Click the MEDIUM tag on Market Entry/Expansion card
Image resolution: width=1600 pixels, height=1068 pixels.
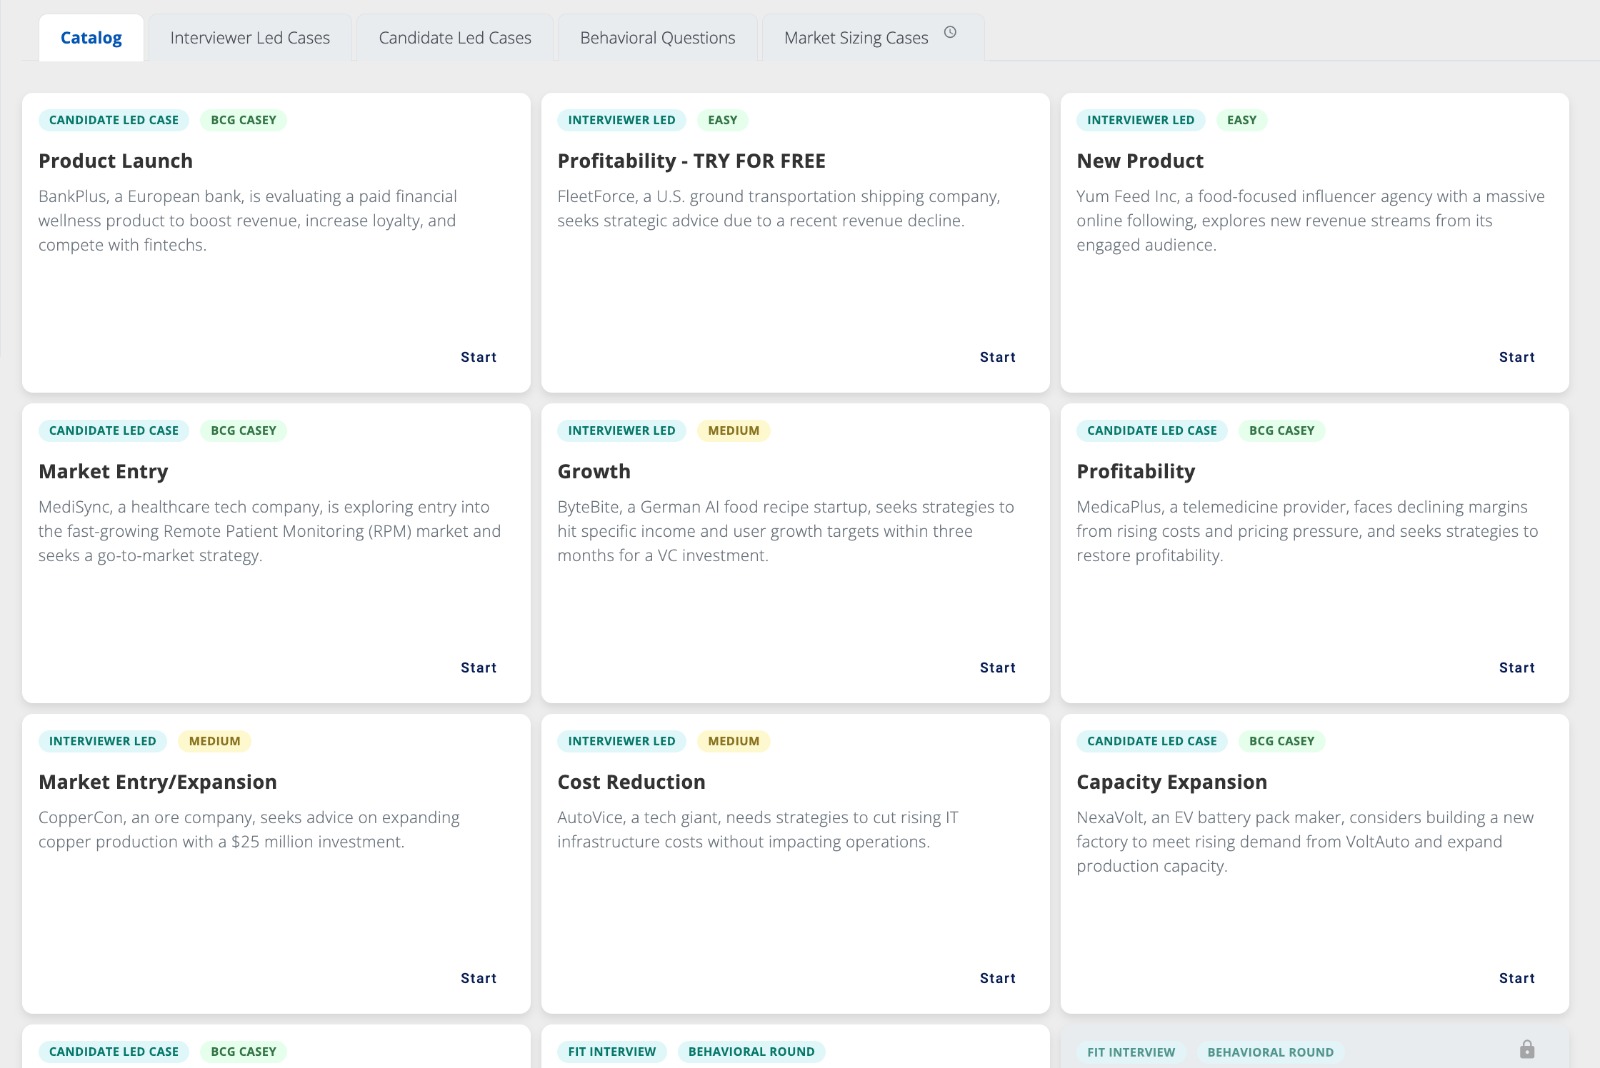click(214, 741)
